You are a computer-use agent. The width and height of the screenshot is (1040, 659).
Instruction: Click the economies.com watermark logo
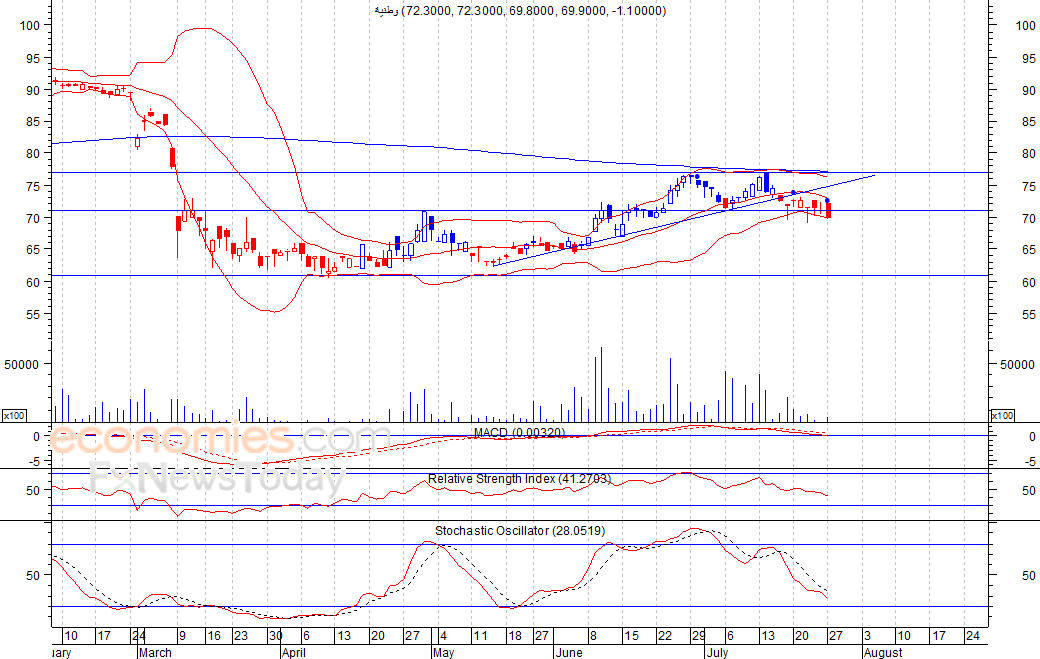pos(220,439)
